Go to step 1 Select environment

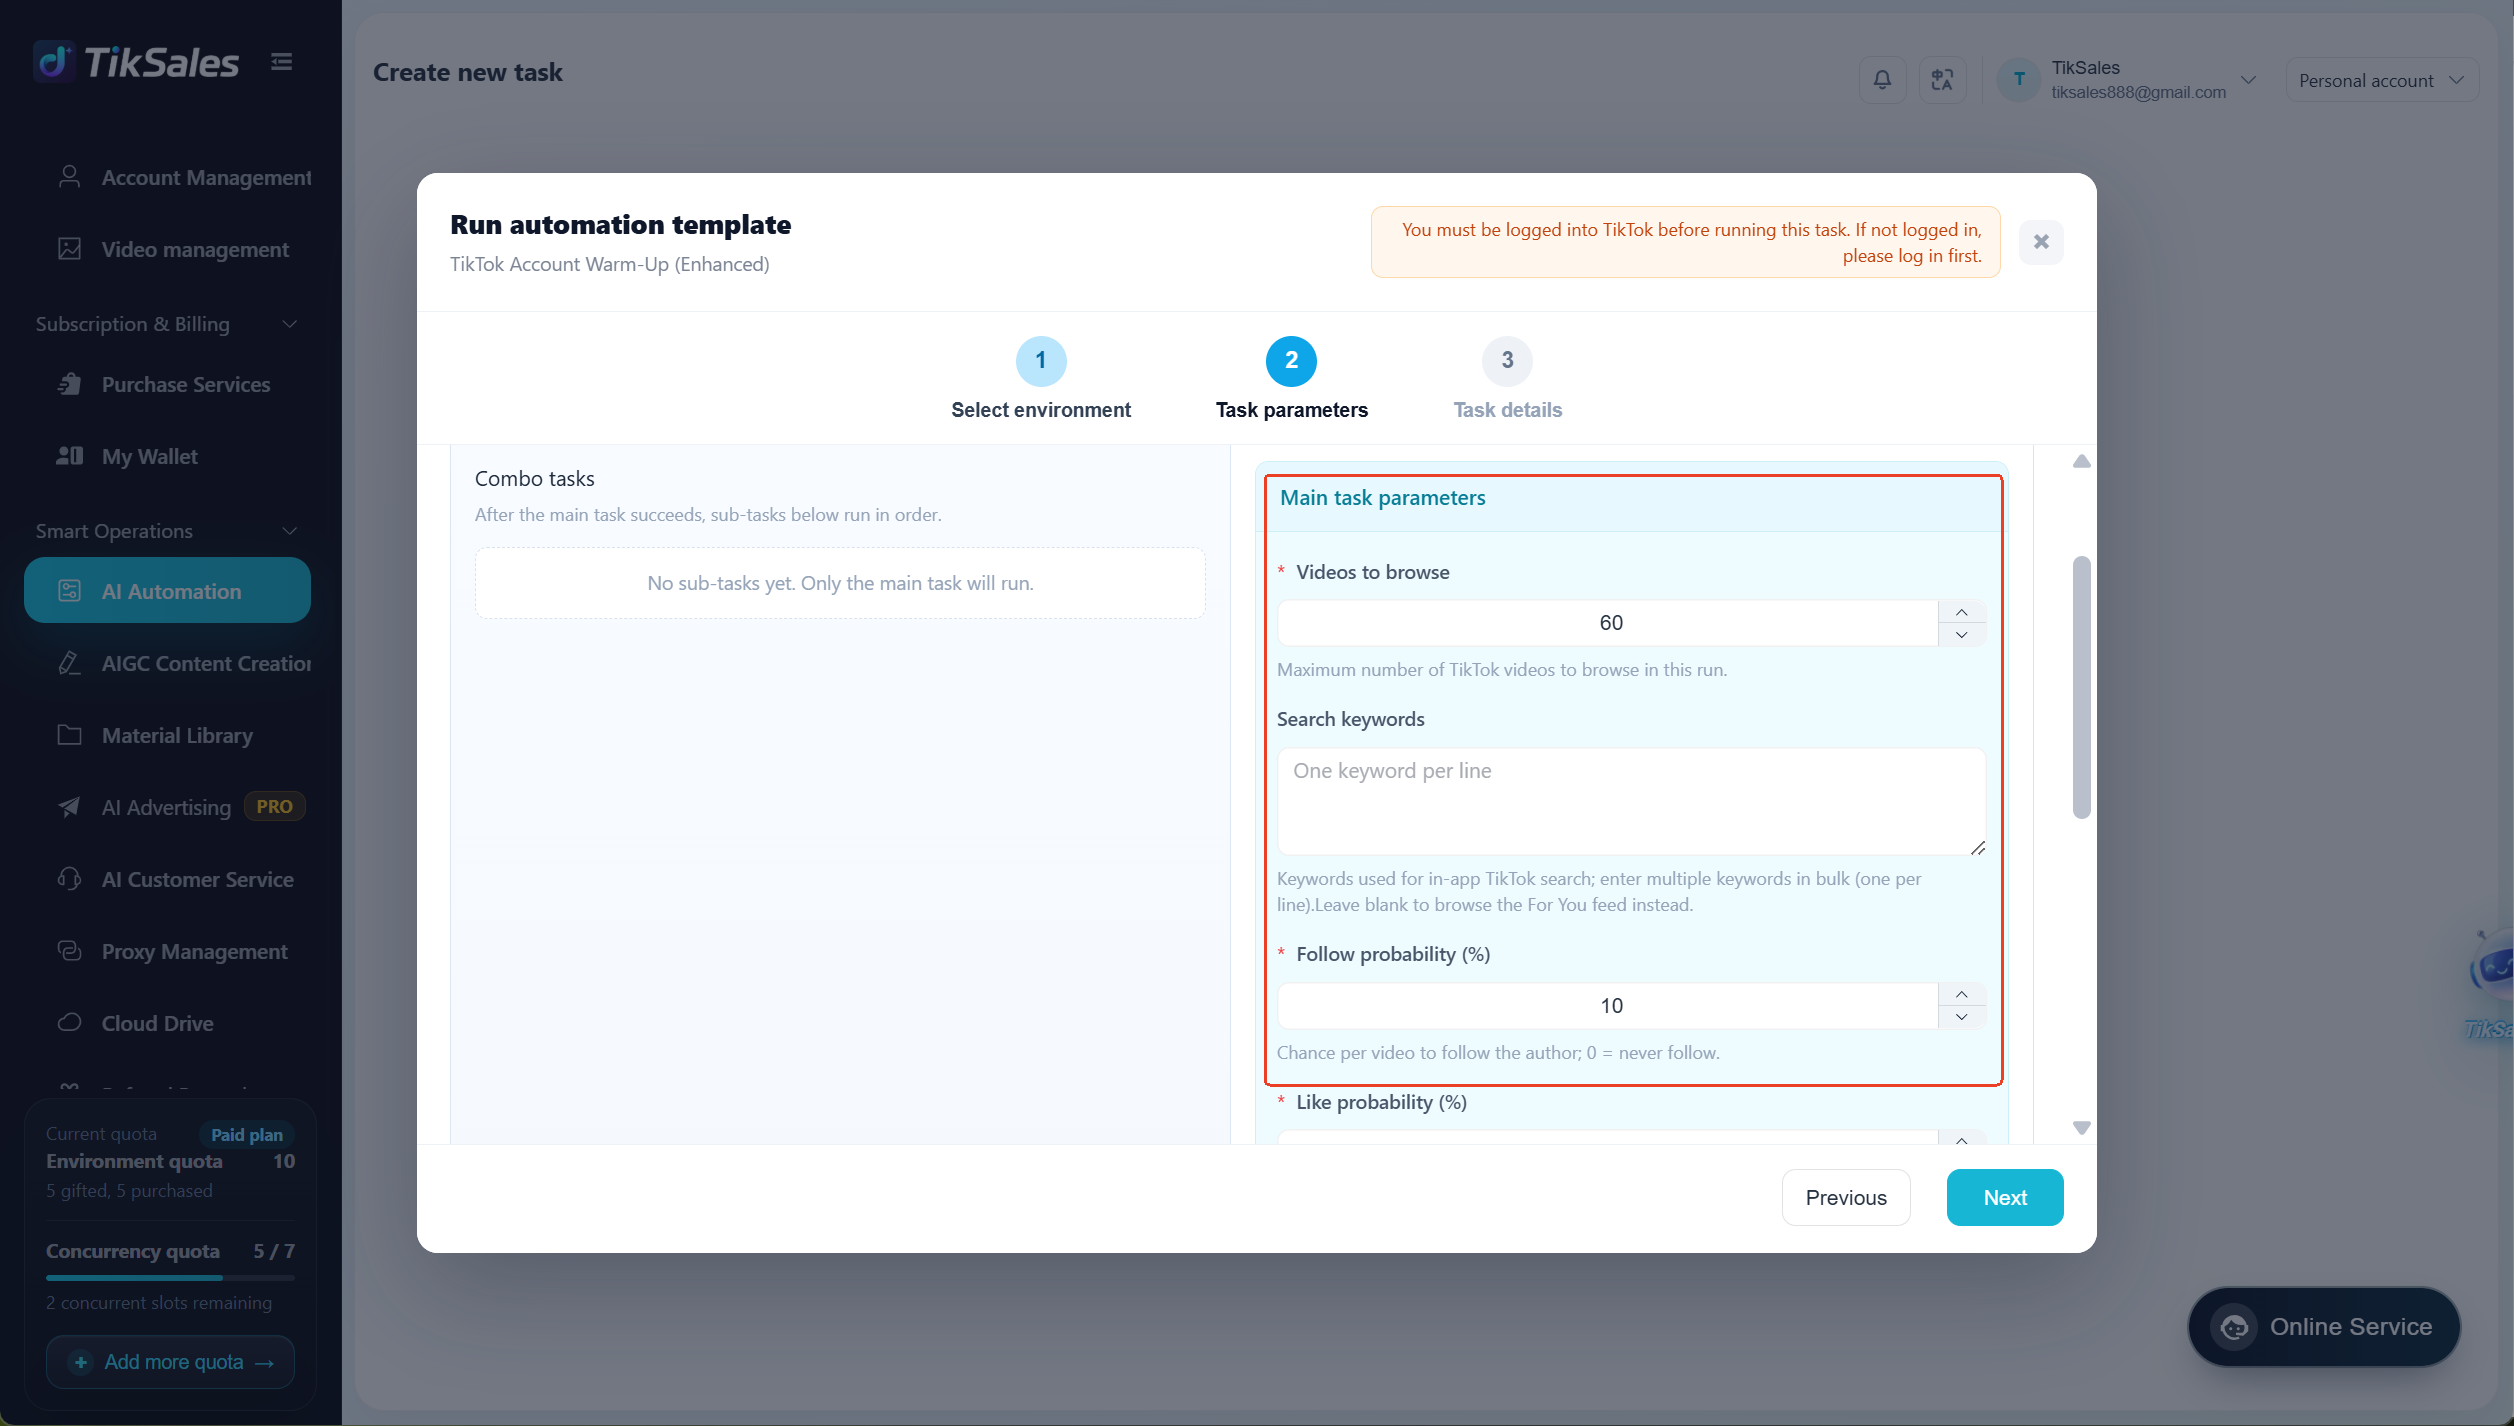pyautogui.click(x=1041, y=378)
